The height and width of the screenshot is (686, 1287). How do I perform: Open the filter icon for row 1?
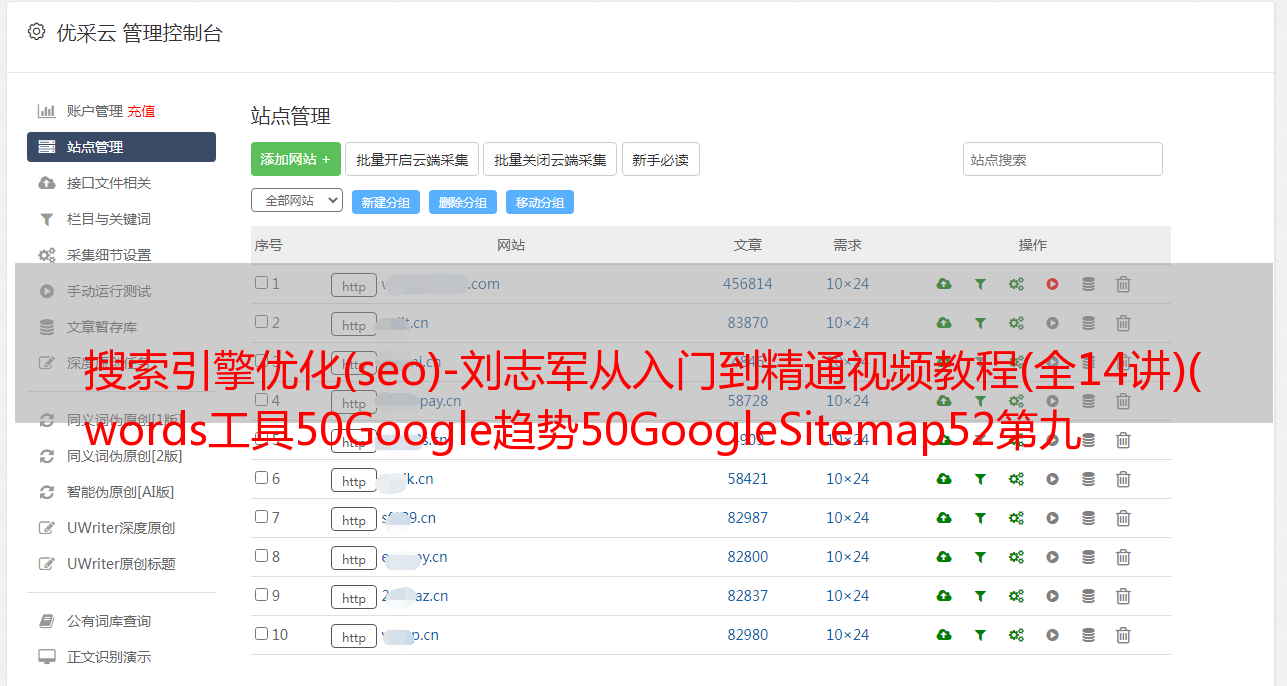point(980,284)
